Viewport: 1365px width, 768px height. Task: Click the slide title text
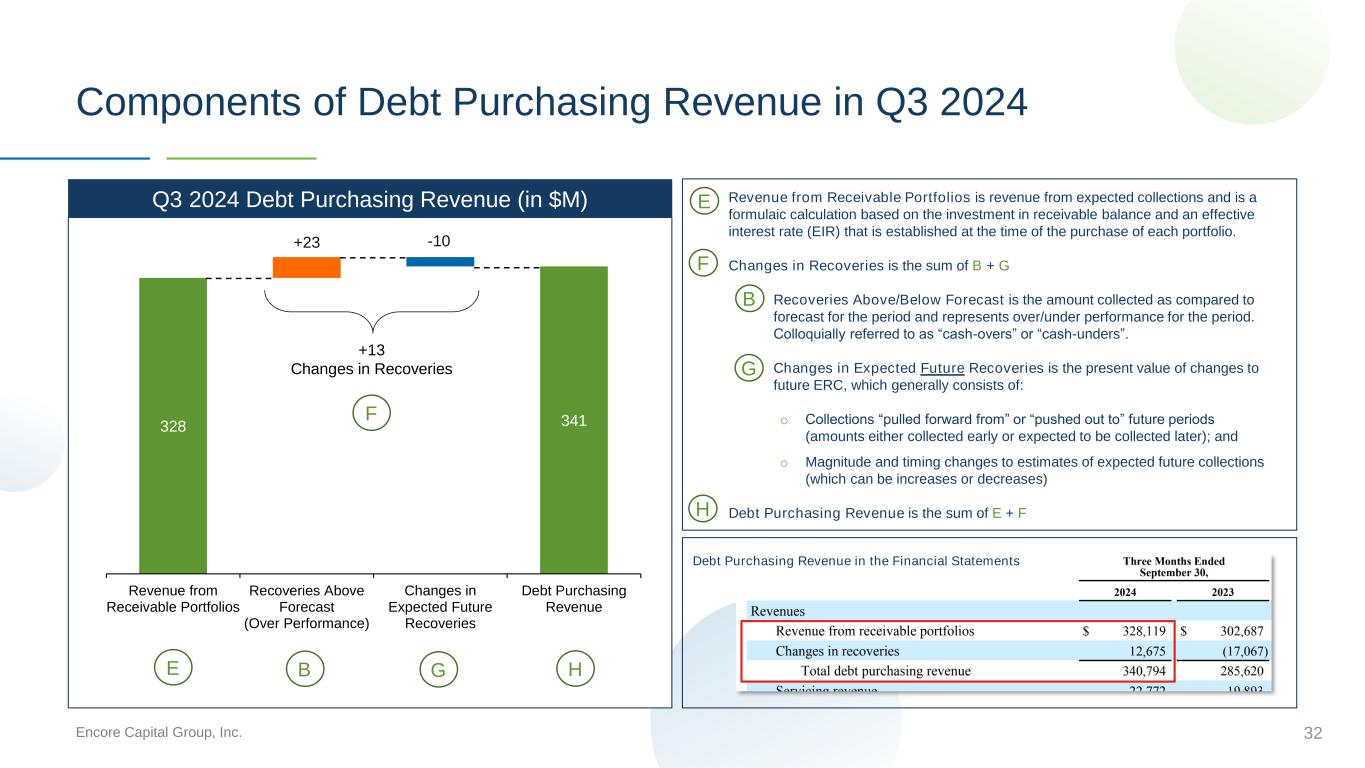552,102
